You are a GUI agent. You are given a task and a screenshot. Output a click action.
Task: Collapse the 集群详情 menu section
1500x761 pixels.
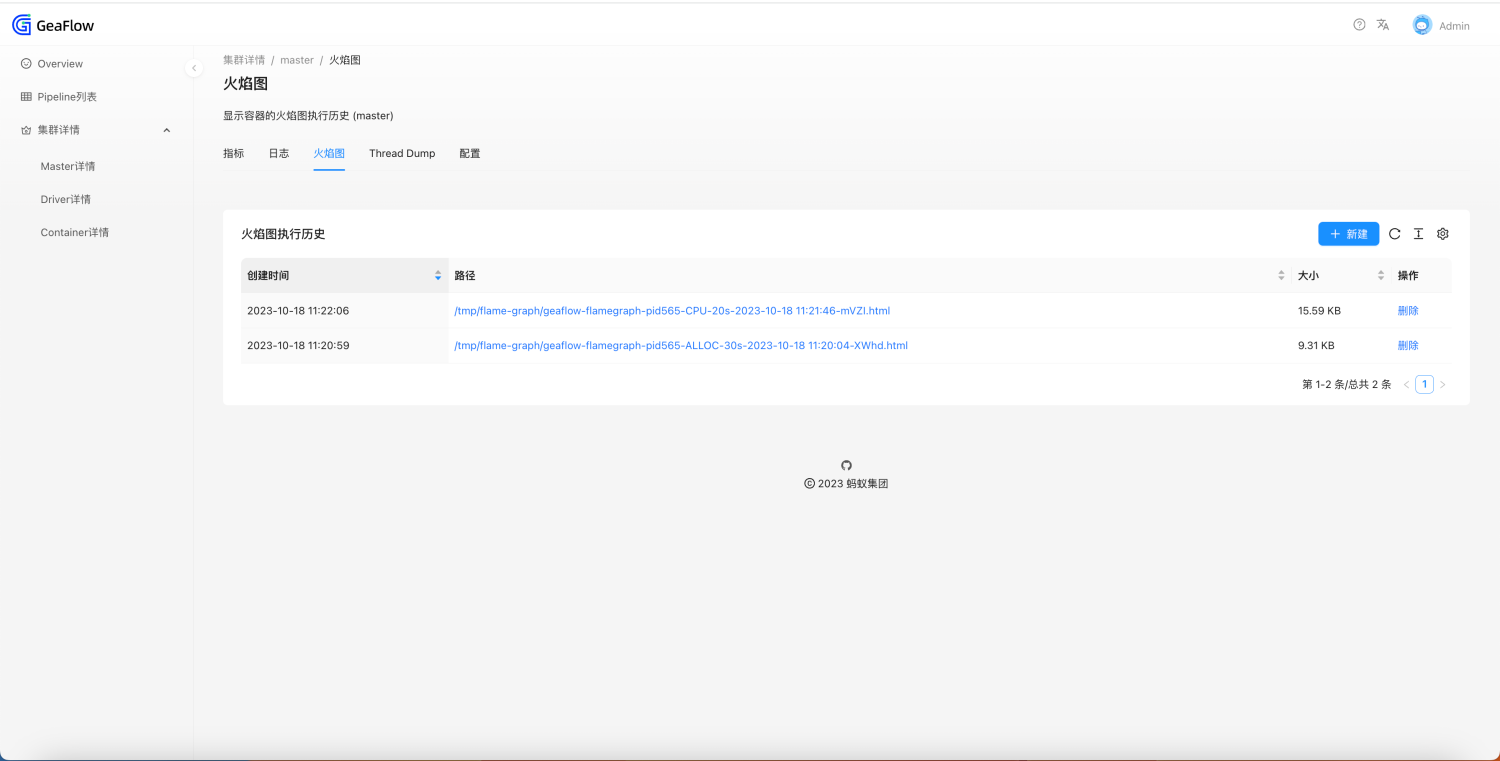pyautogui.click(x=166, y=129)
